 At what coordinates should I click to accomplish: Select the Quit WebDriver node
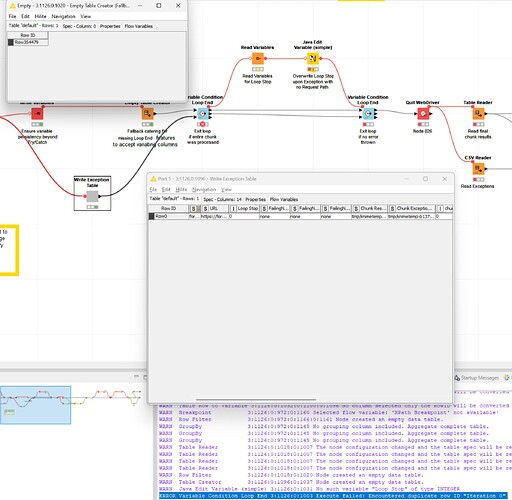click(423, 114)
